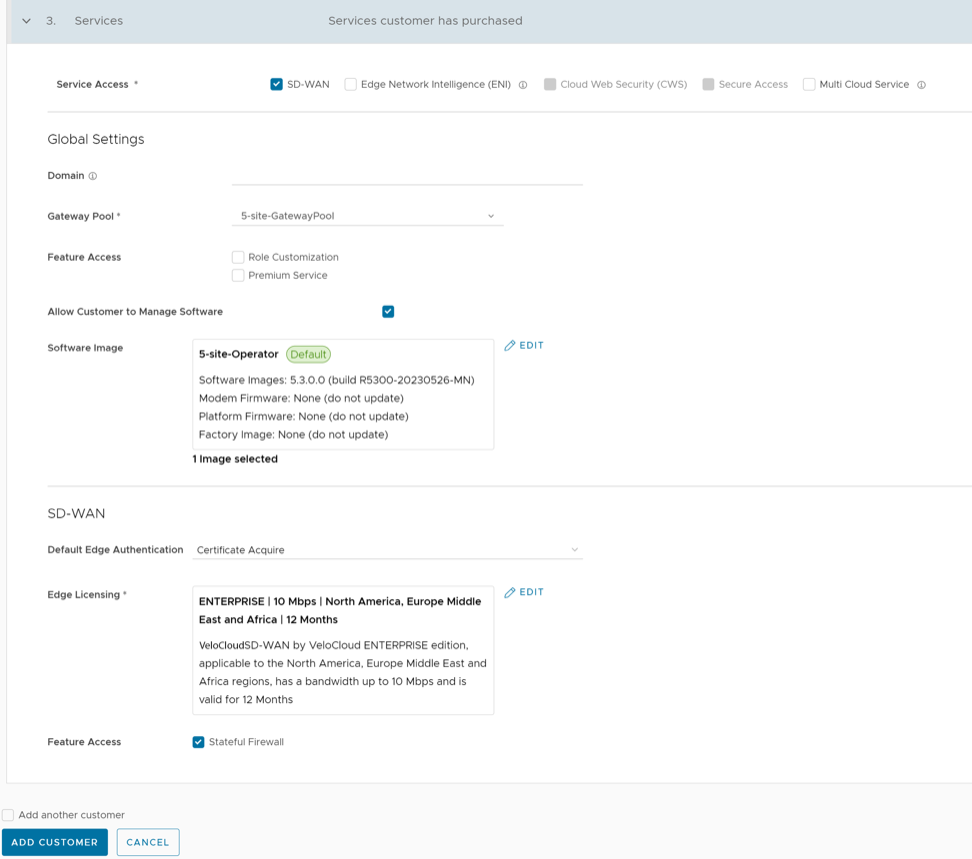Enable Edge Network Intelligence (ENI) checkbox
This screenshot has width=972, height=859.
pyautogui.click(x=351, y=84)
